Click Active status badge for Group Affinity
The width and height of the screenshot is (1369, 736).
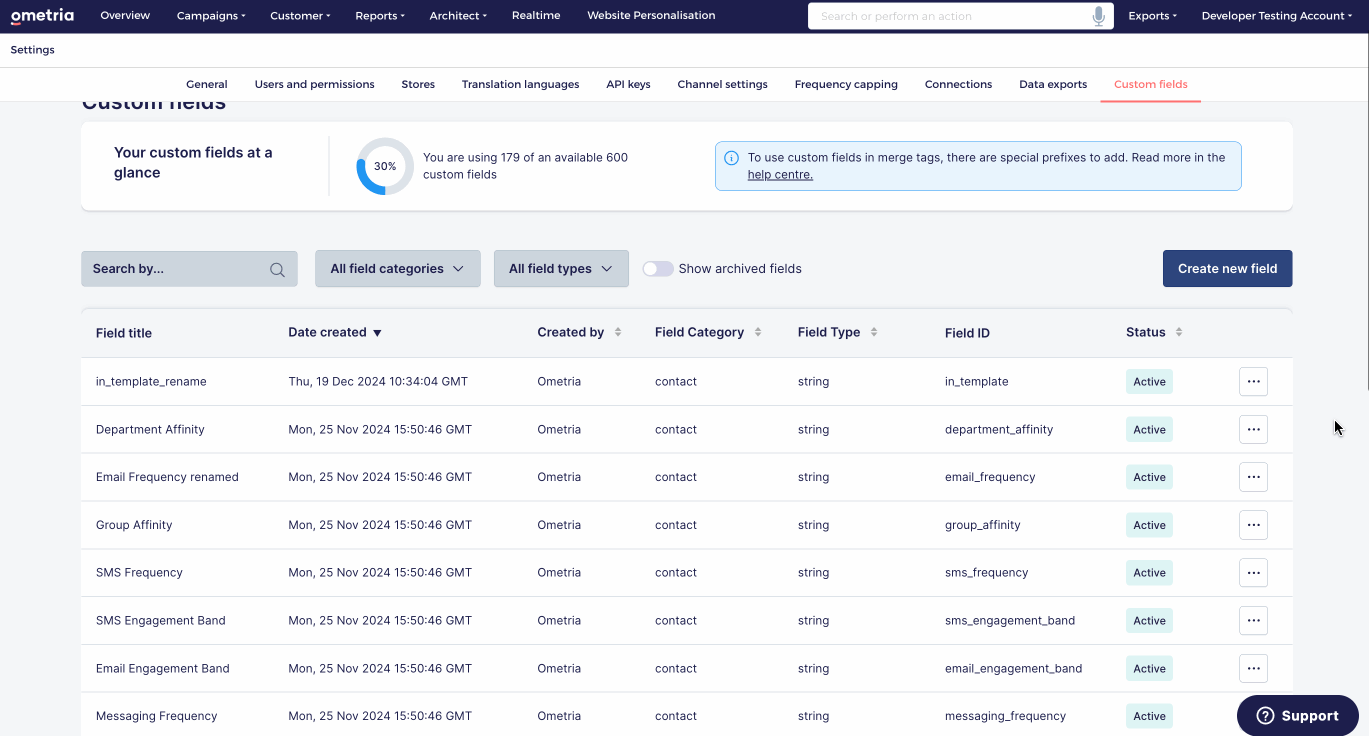pos(1149,525)
